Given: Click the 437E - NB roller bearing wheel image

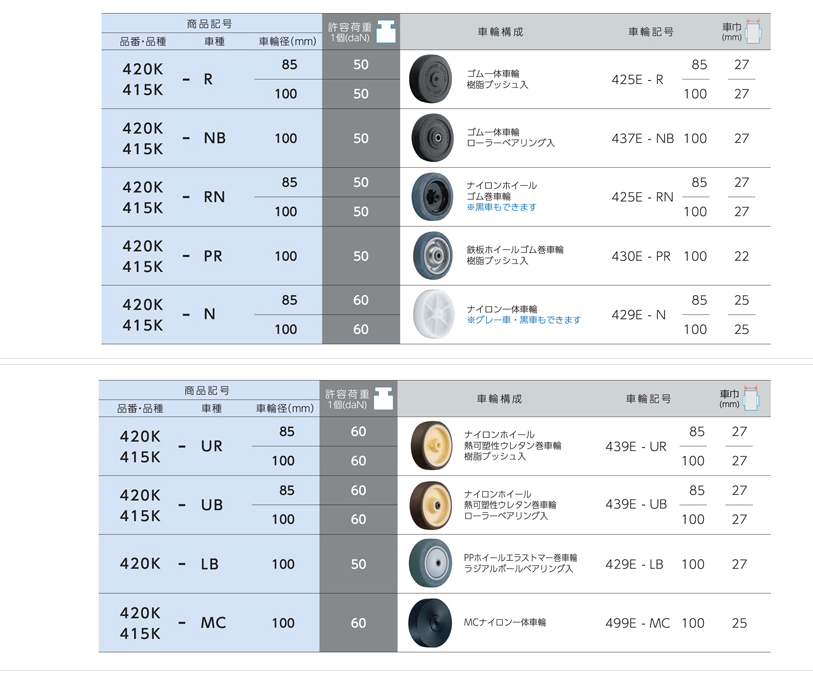Looking at the screenshot, I should pyautogui.click(x=432, y=138).
